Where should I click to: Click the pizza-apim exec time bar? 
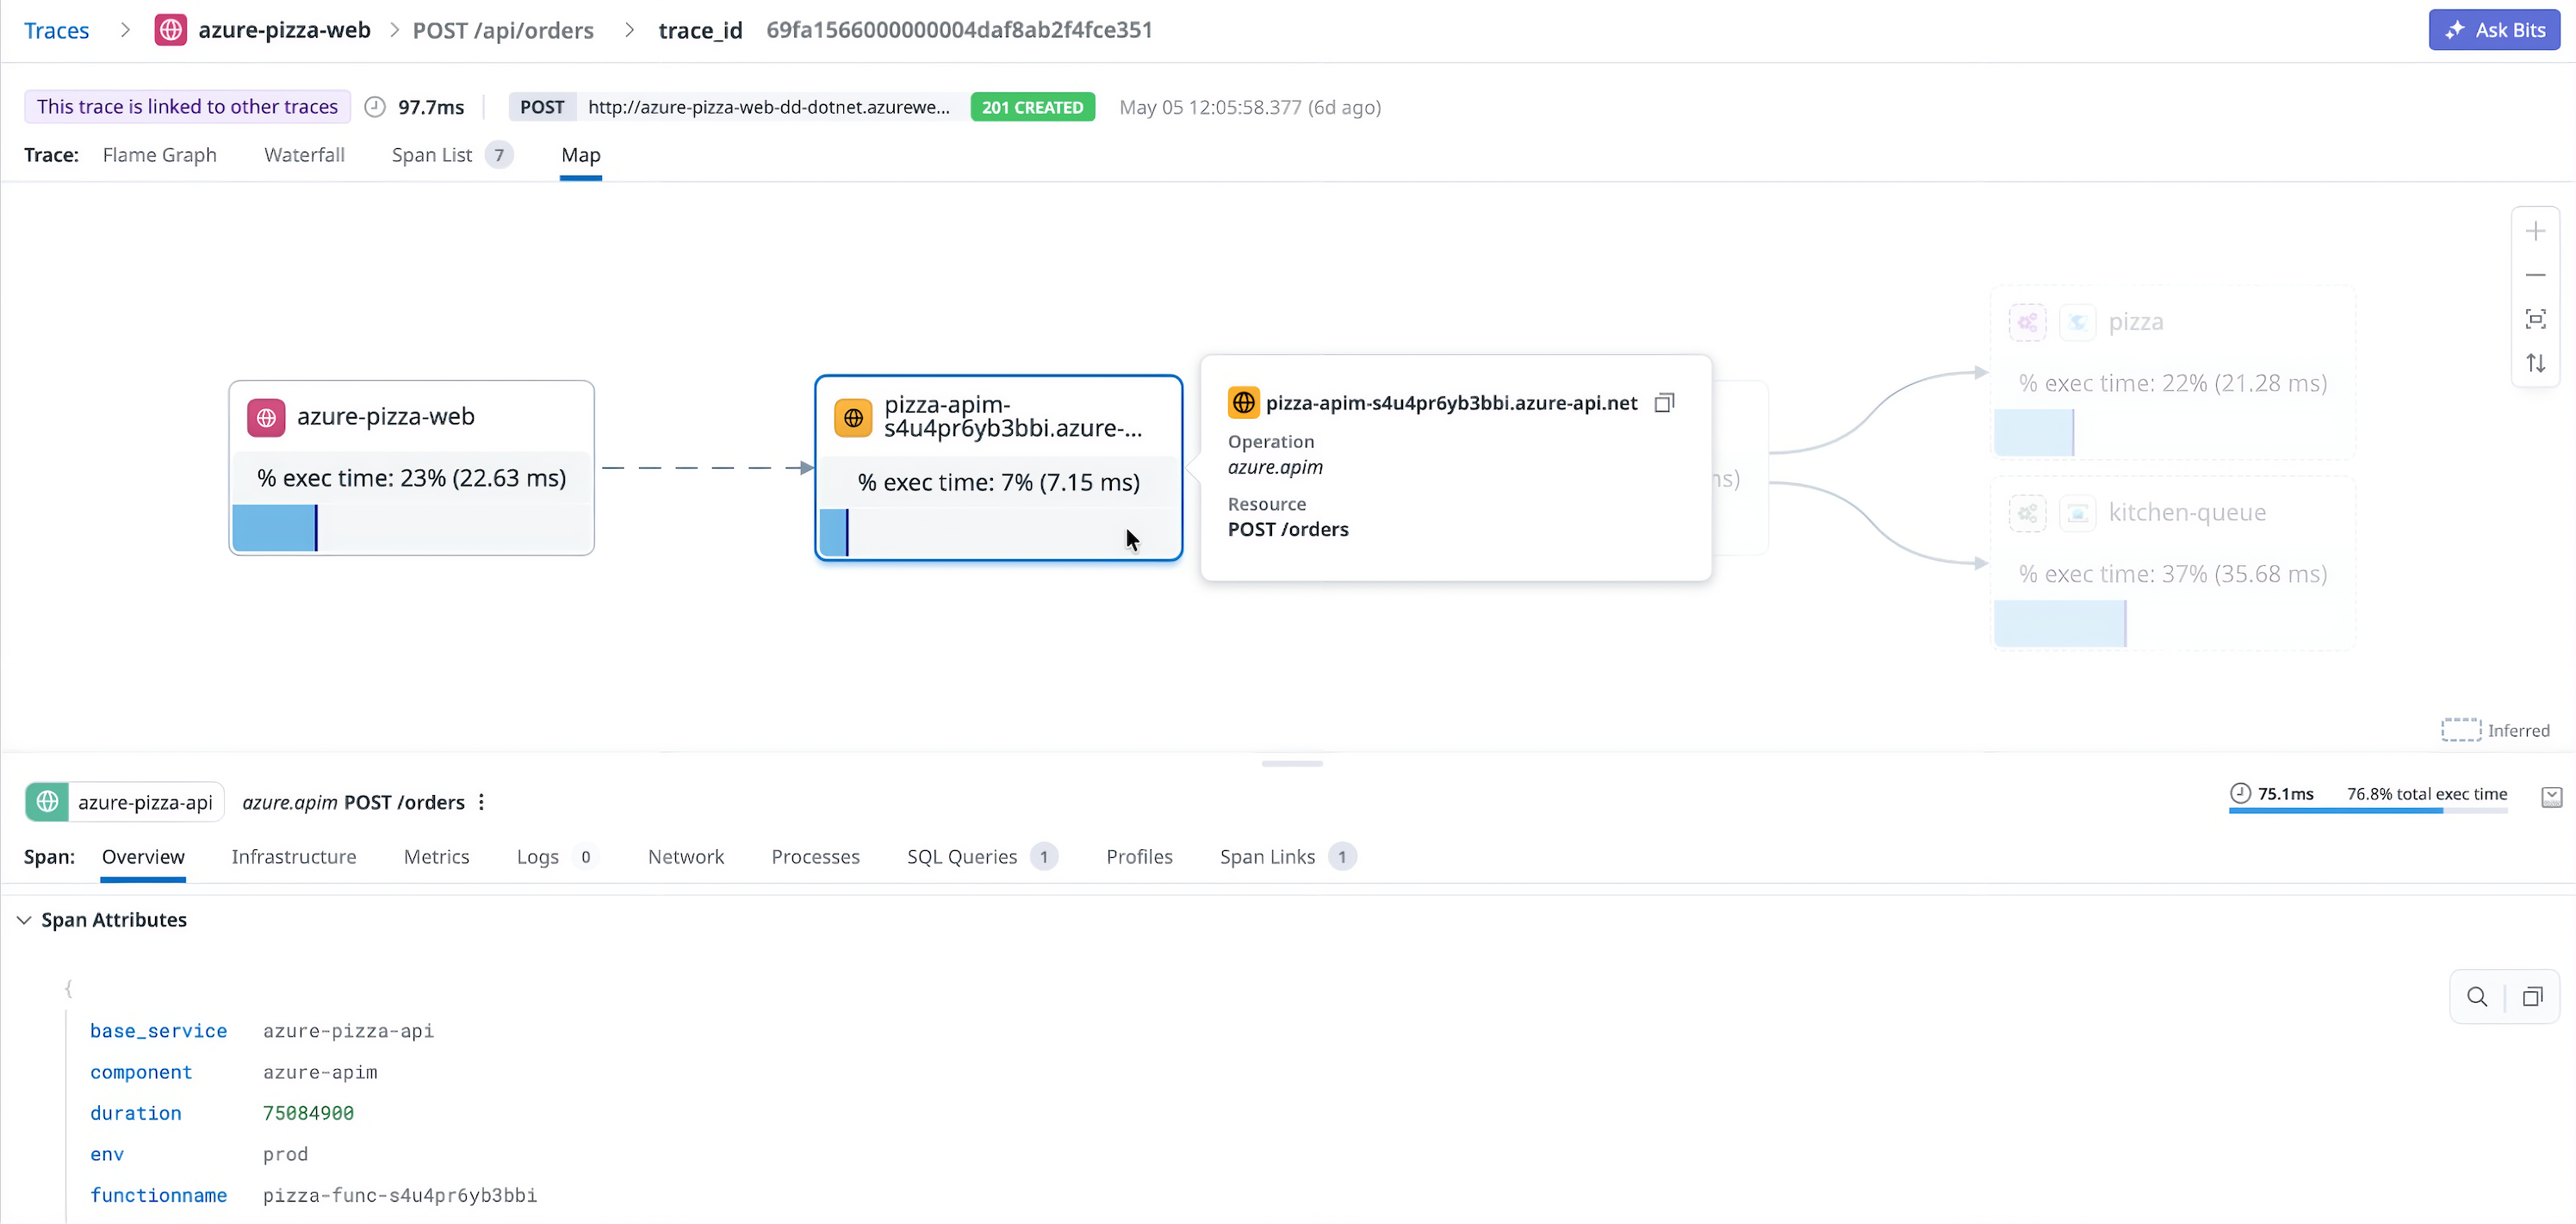[x=998, y=532]
